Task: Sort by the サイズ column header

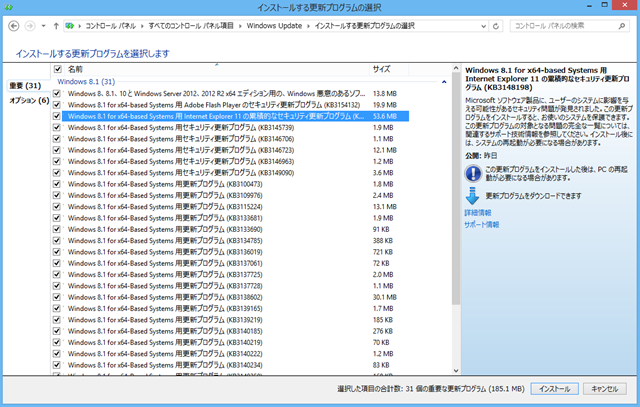Action: coord(381,69)
